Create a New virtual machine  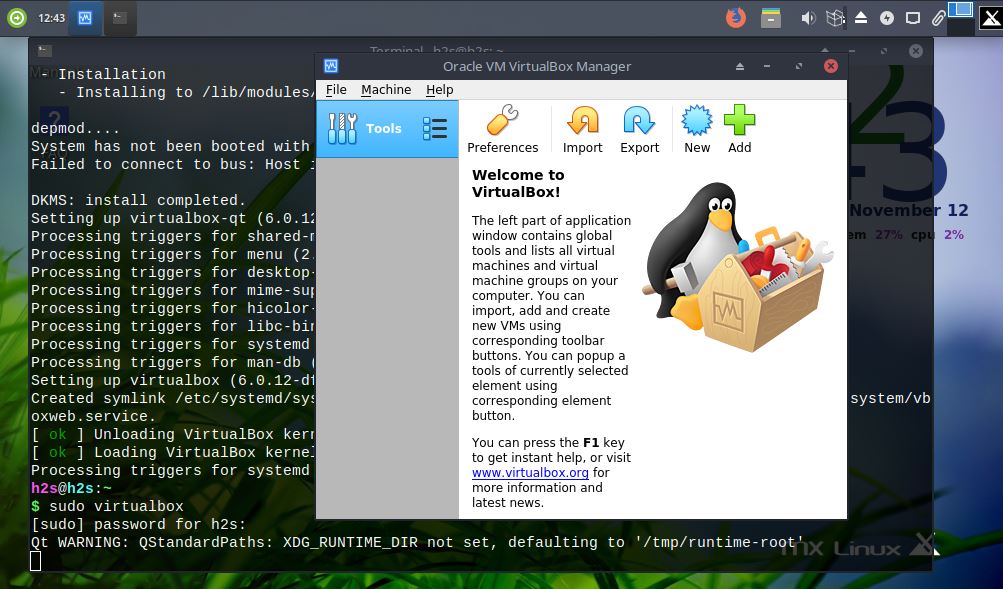[x=697, y=129]
